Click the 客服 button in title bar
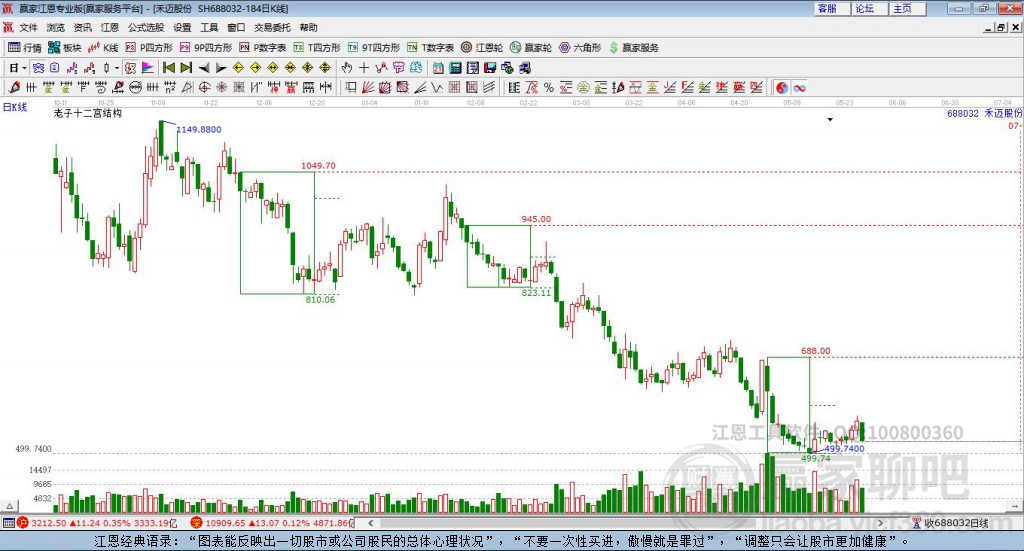Viewport: 1024px width, 551px height. pos(831,8)
